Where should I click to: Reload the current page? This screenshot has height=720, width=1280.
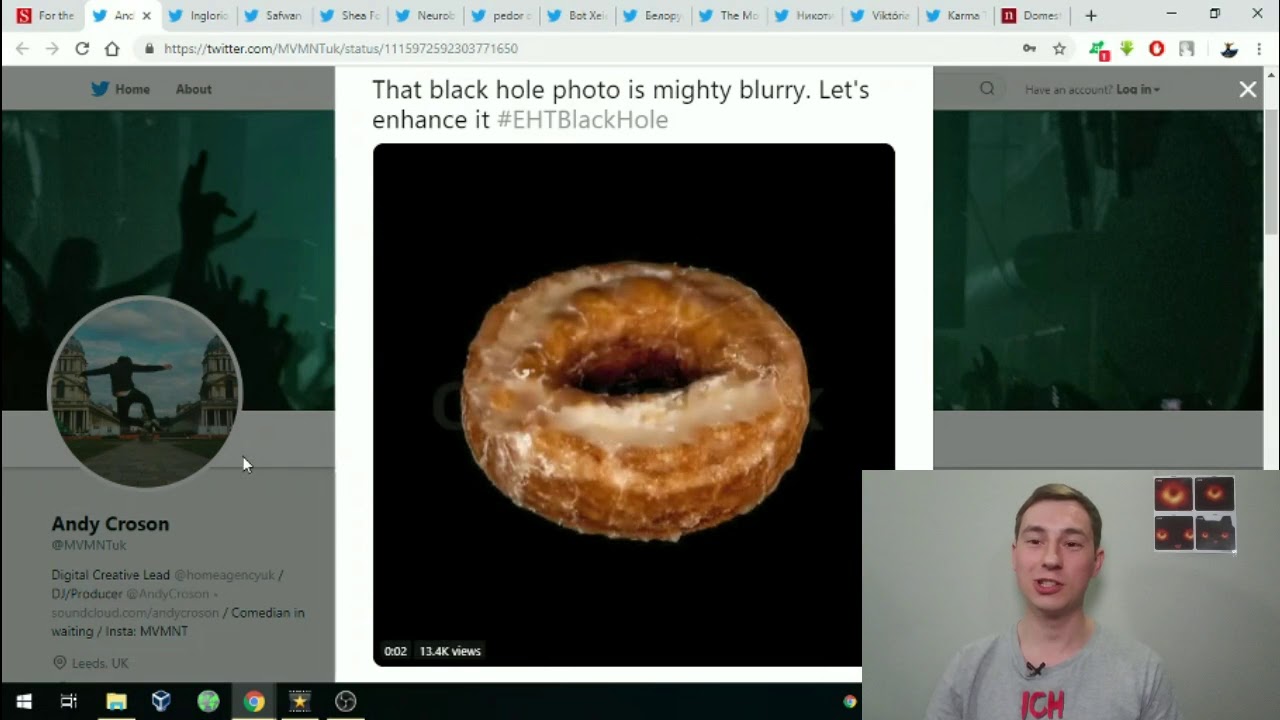pos(82,48)
